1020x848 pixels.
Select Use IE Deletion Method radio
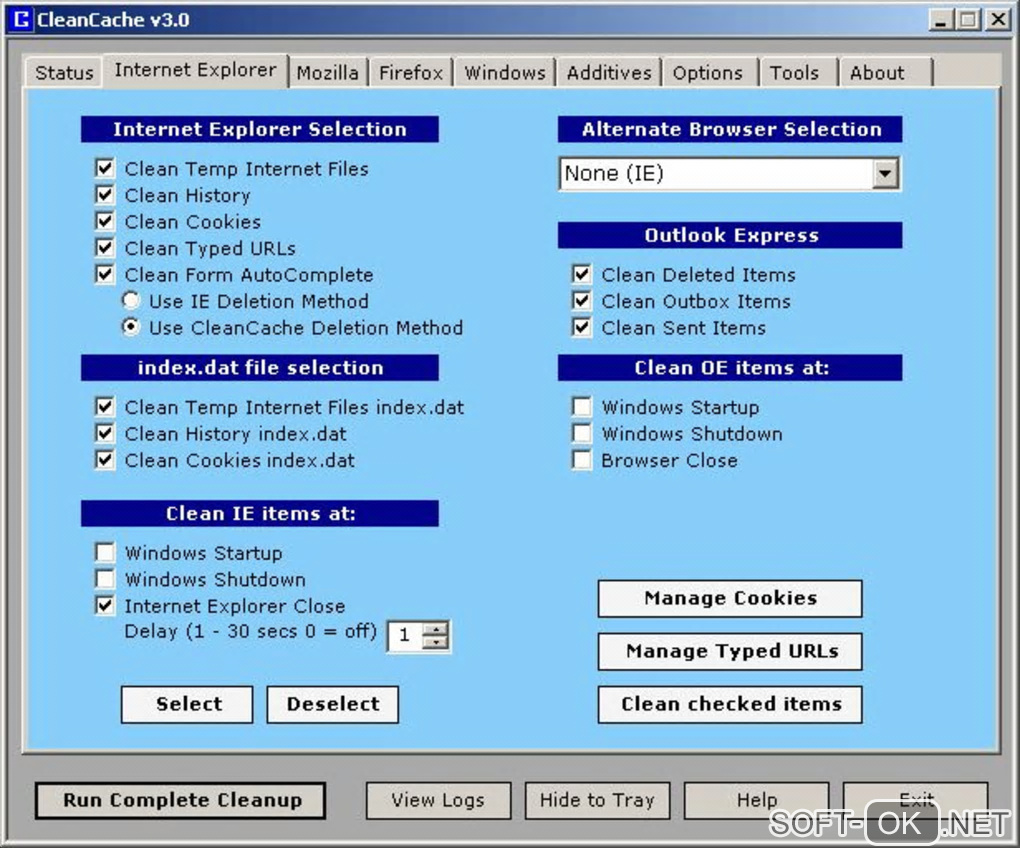(131, 300)
